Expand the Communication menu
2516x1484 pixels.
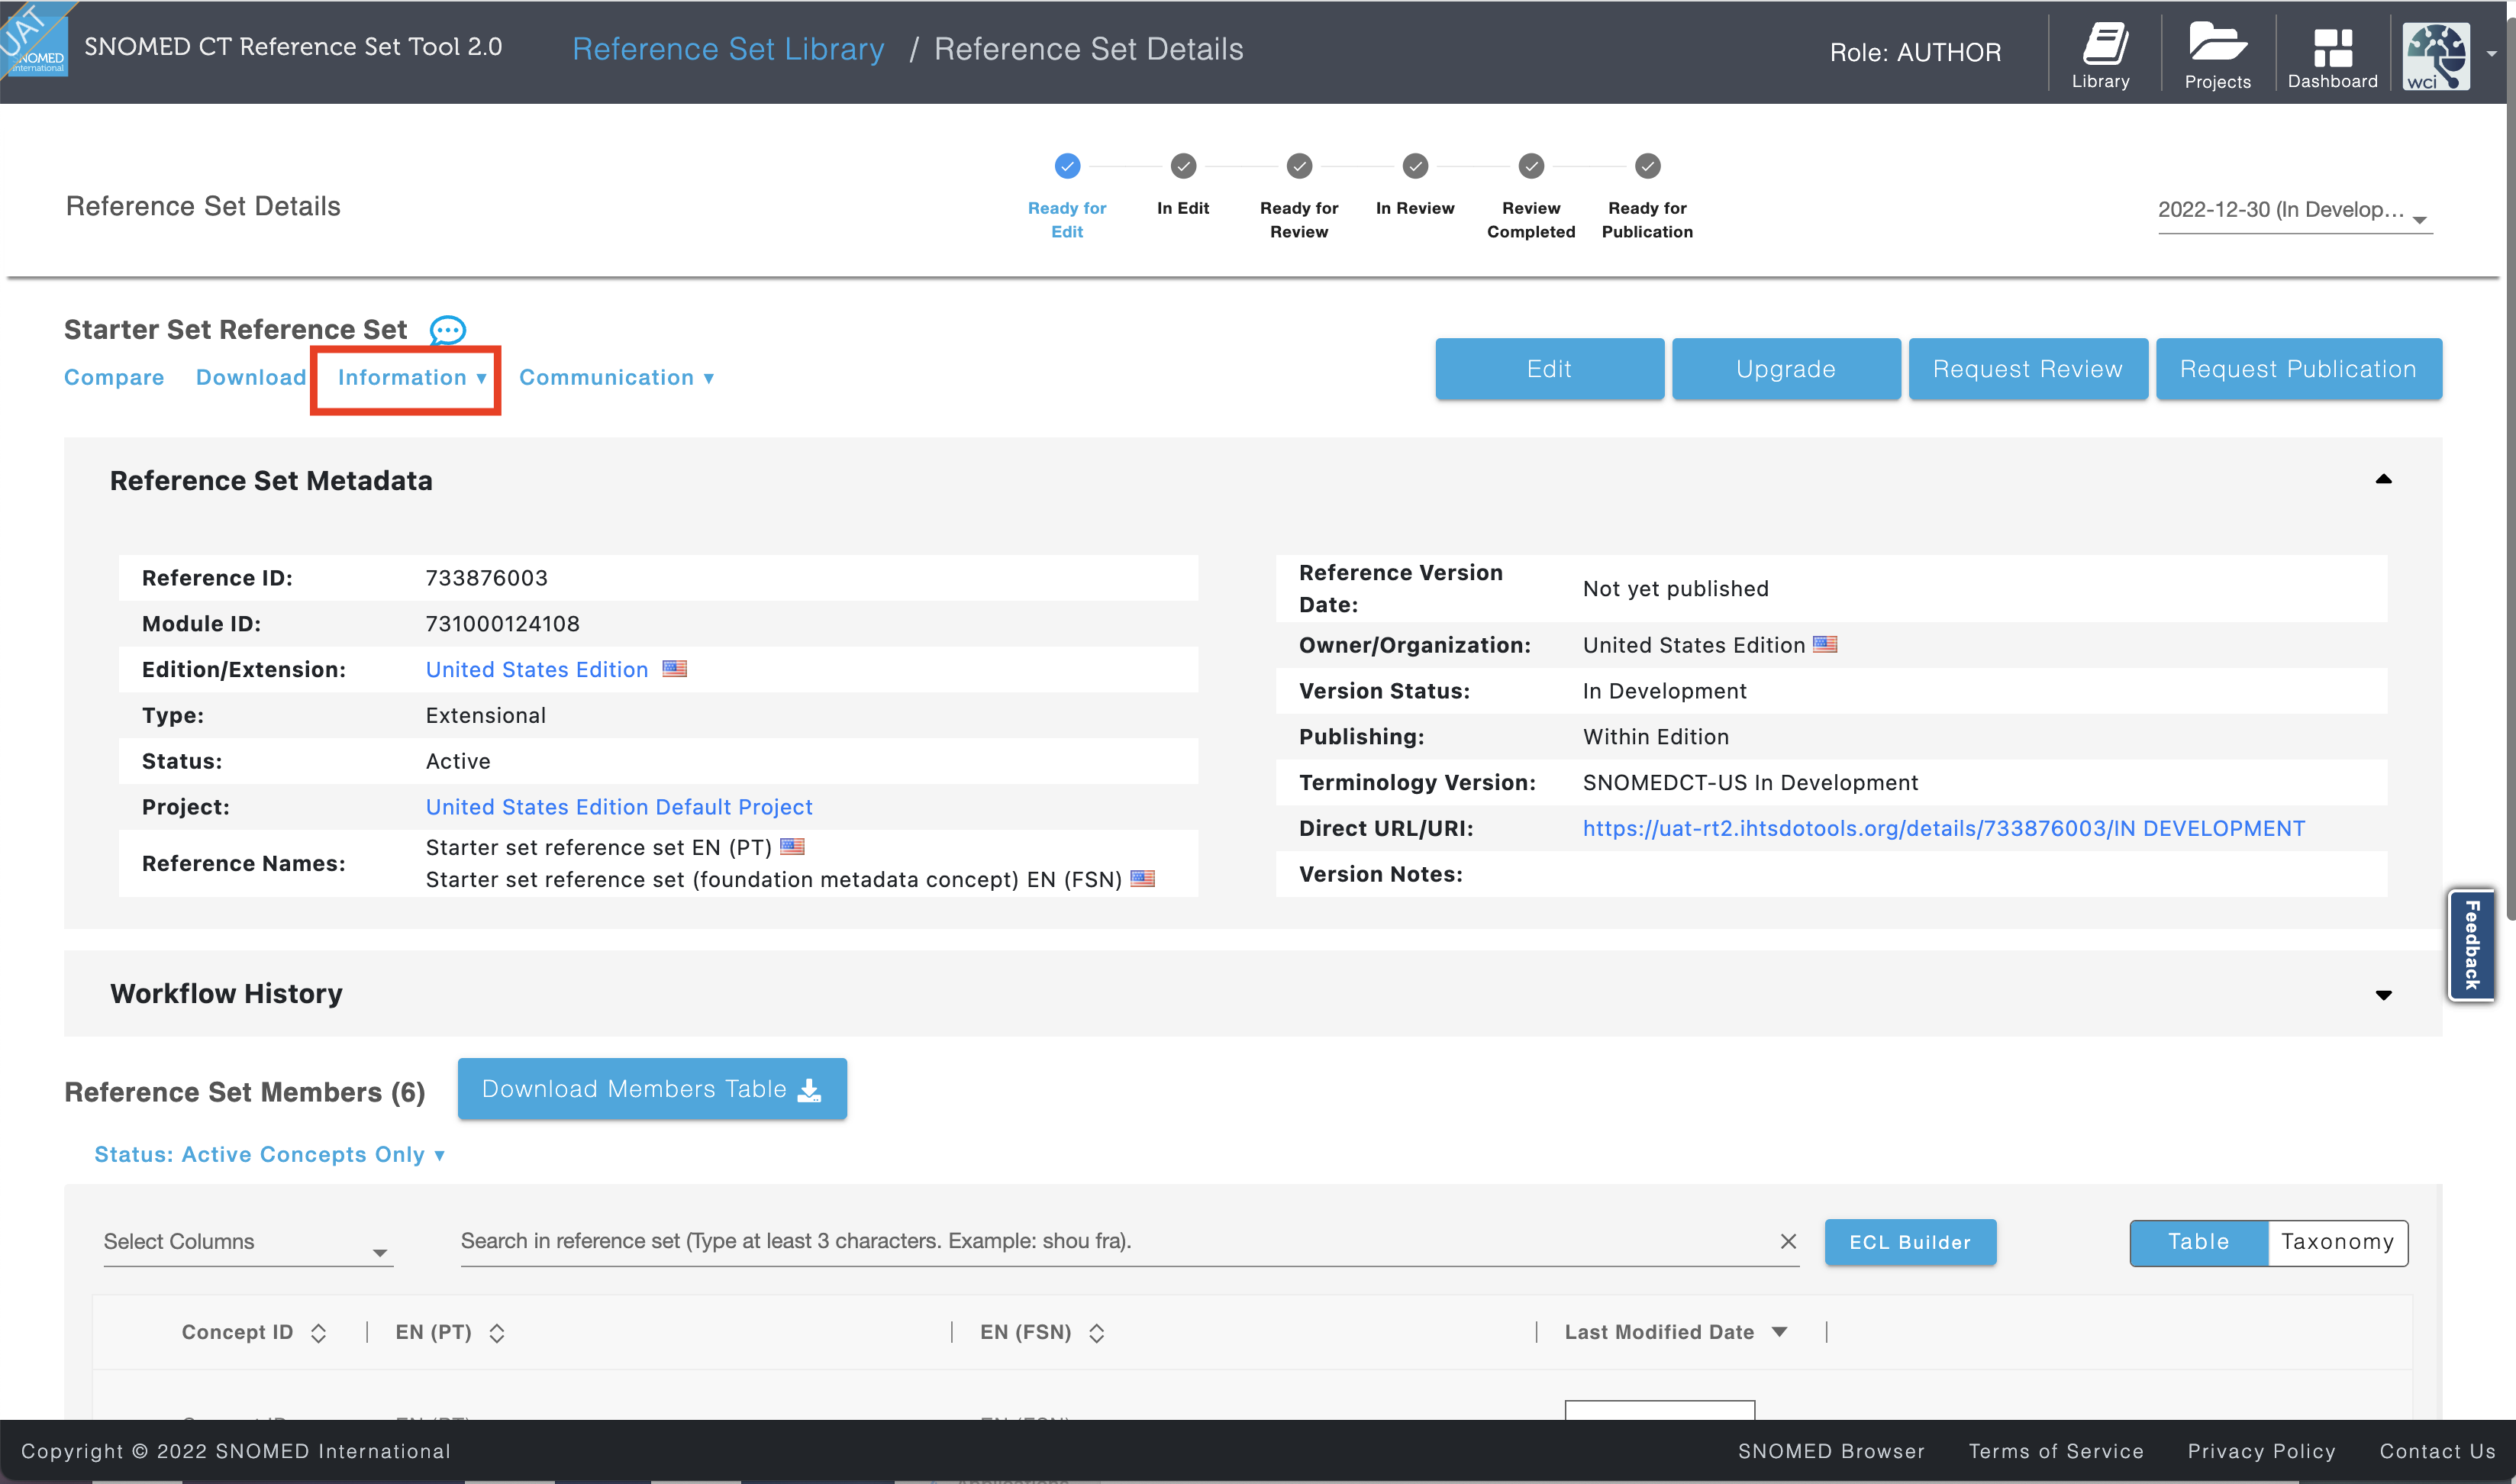616,377
